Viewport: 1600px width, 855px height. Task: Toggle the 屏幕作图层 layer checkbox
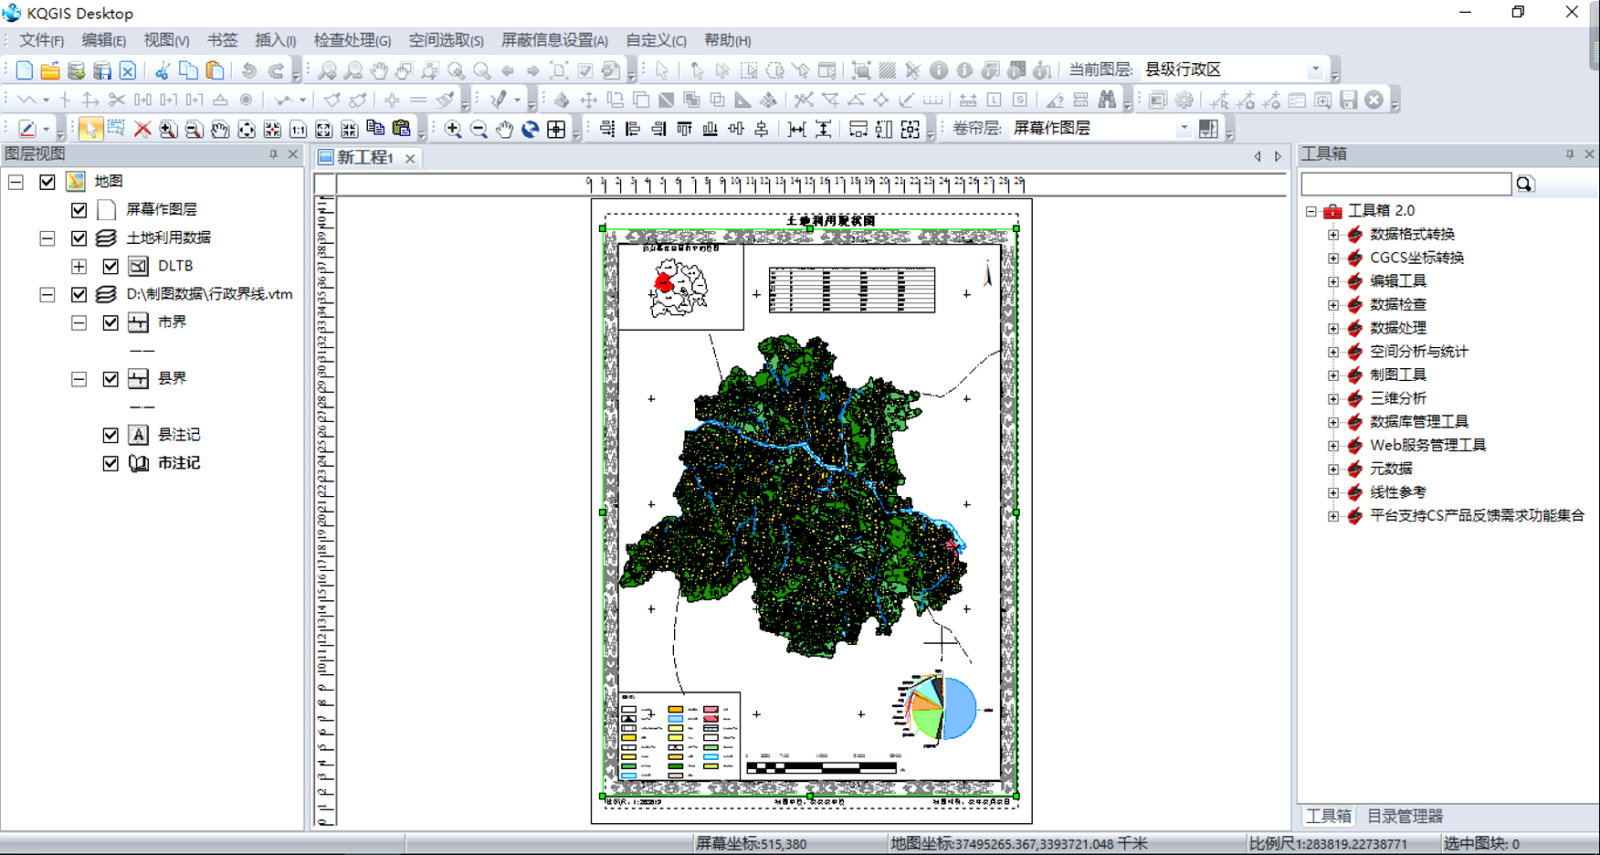click(x=79, y=210)
